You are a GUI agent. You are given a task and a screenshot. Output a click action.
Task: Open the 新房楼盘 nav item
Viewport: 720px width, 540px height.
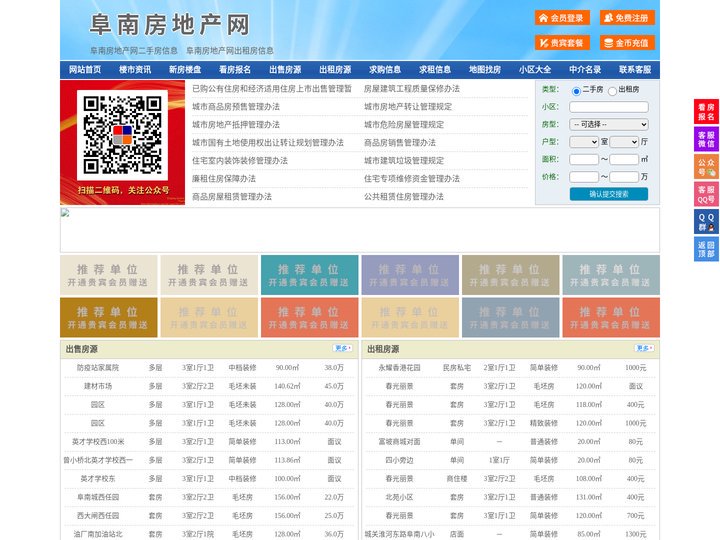tap(185, 70)
